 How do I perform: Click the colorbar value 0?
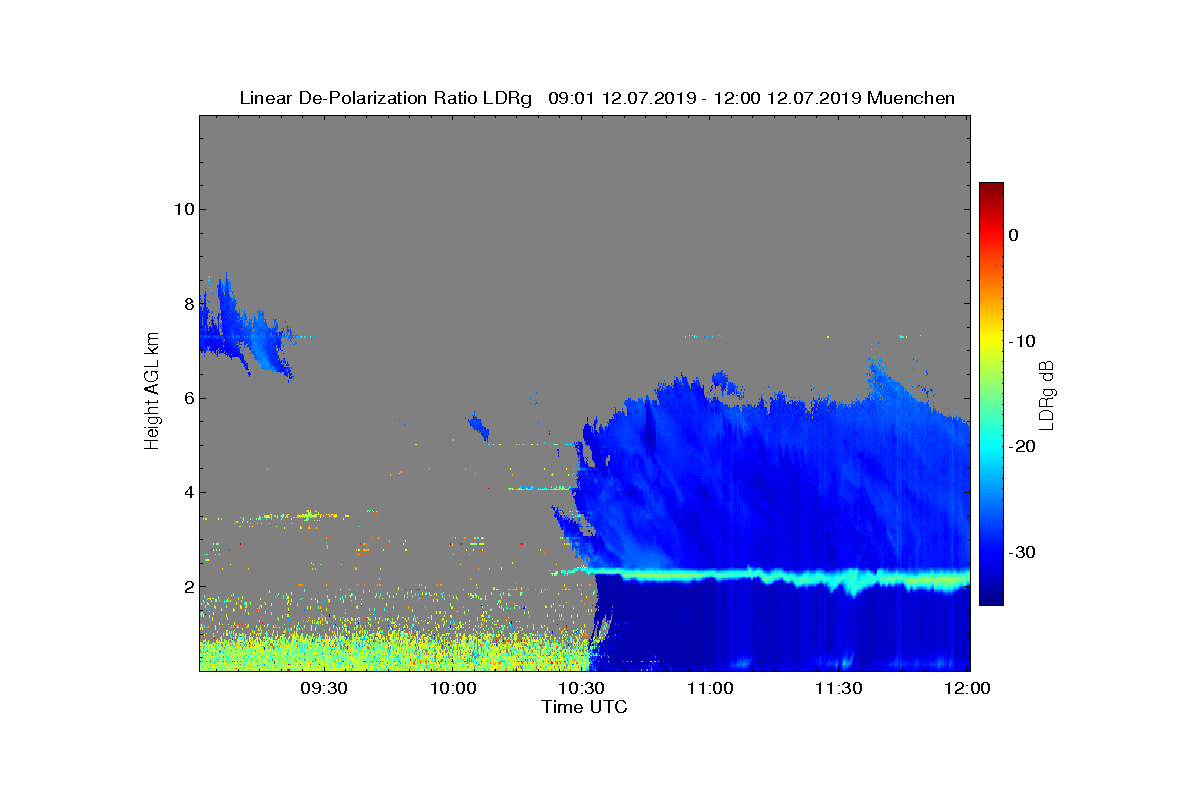(1014, 235)
